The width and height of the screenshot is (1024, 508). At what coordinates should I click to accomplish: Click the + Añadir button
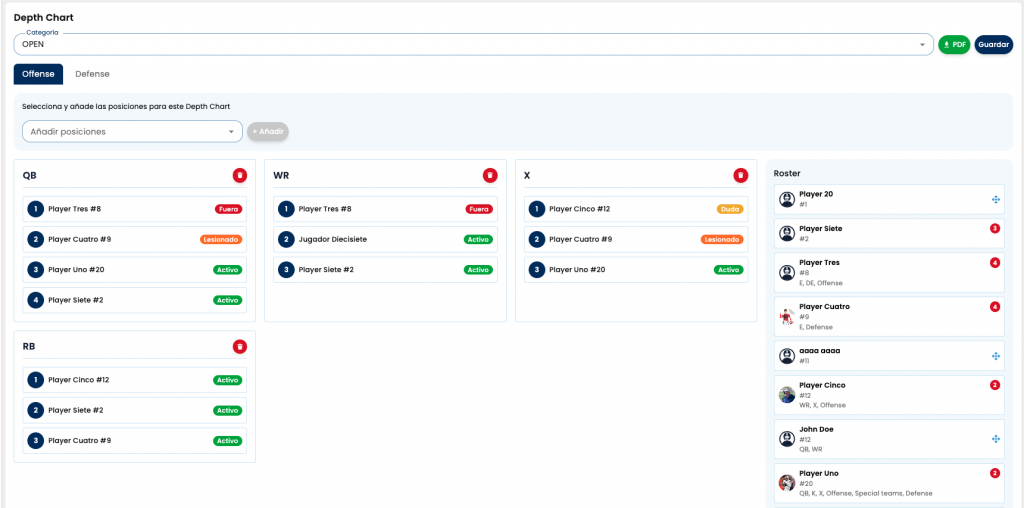point(268,131)
